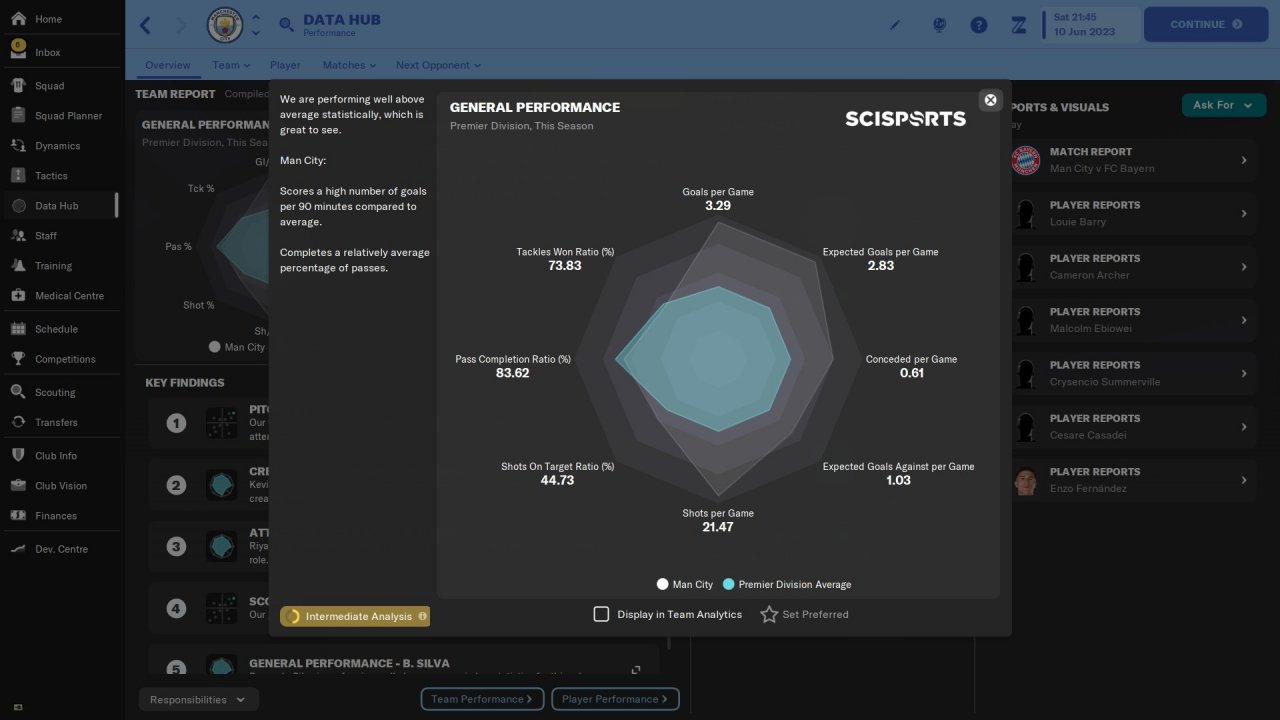Image resolution: width=1280 pixels, height=720 pixels.
Task: Open the Finances sidebar icon
Action: 18,516
